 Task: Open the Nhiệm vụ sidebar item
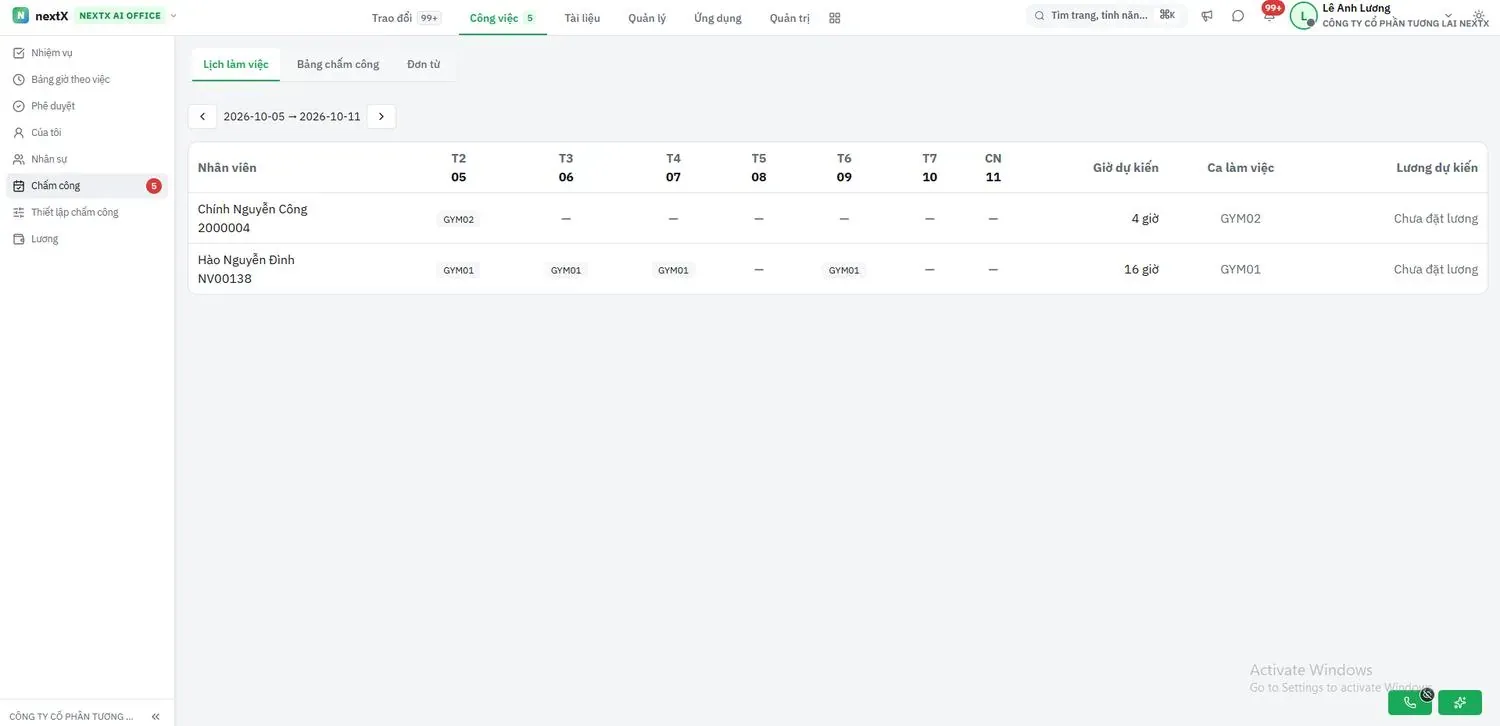[87, 53]
